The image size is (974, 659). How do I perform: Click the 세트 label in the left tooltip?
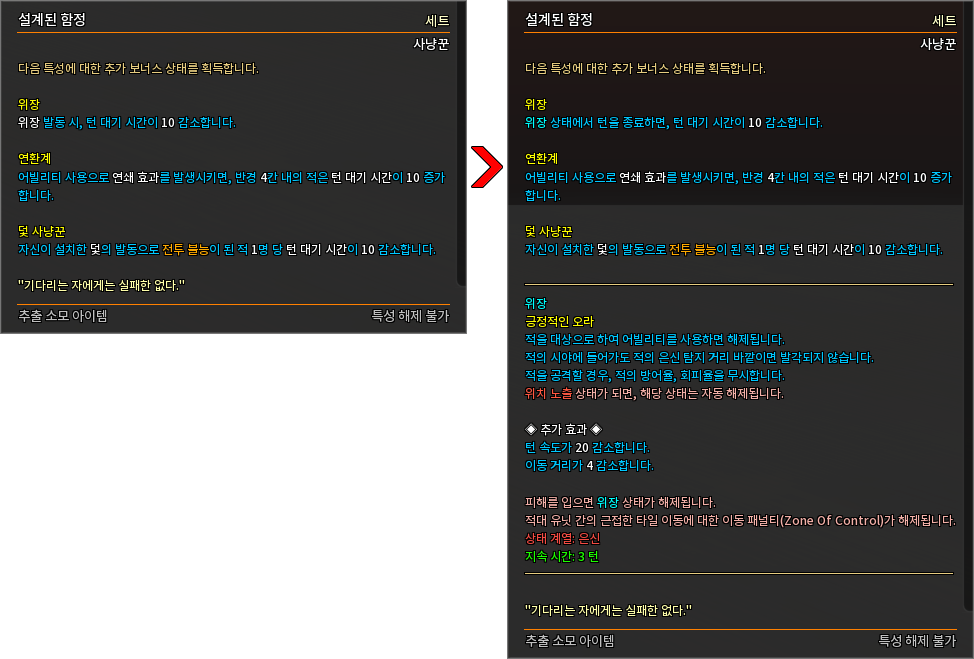(437, 21)
